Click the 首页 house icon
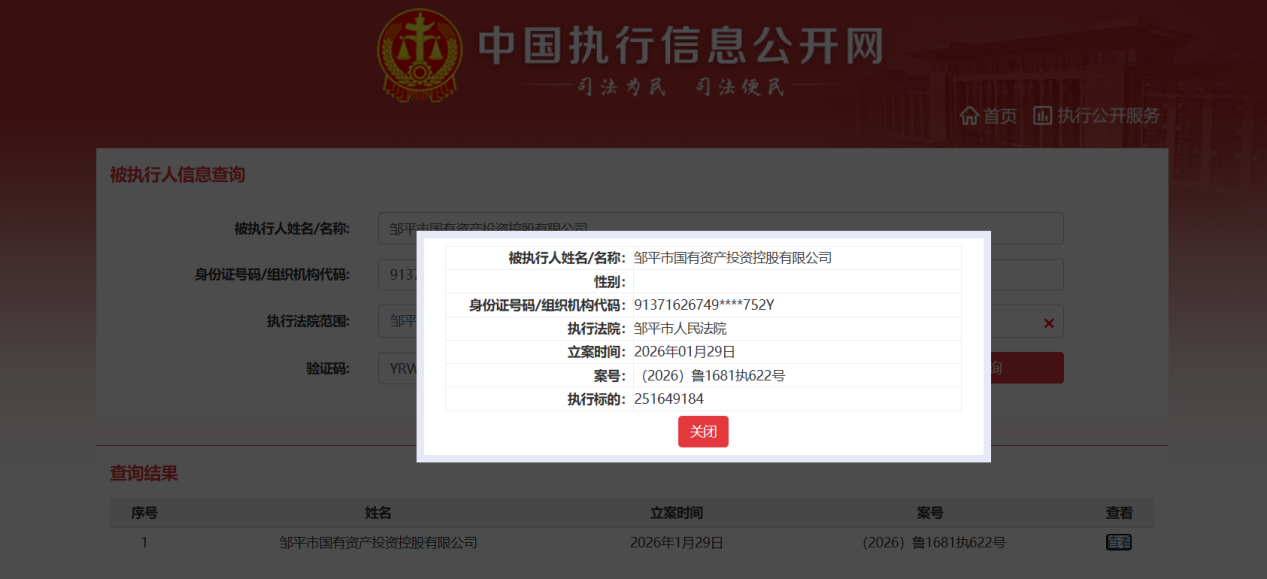The image size is (1267, 579). [x=969, y=116]
